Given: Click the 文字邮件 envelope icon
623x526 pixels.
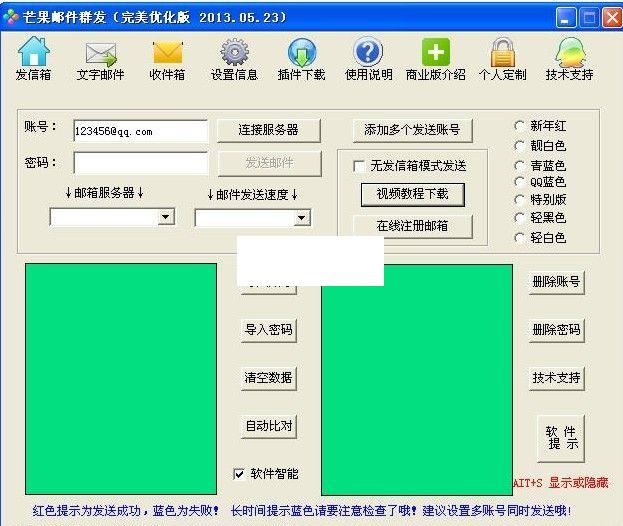Looking at the screenshot, I should click(100, 53).
